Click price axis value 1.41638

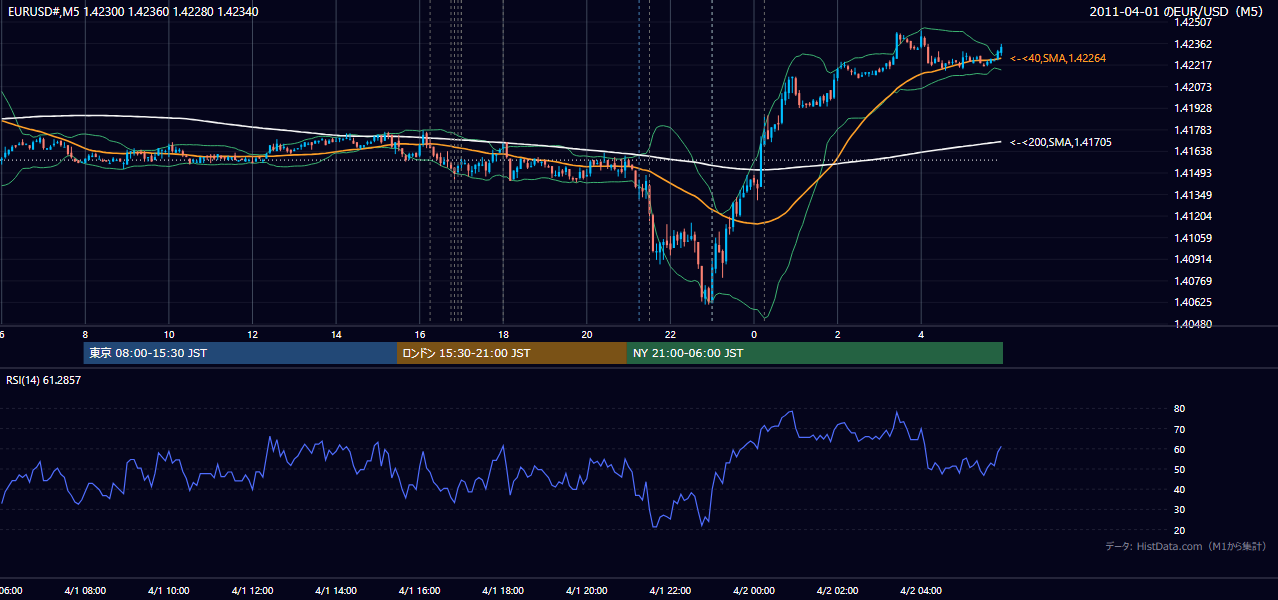1193,152
